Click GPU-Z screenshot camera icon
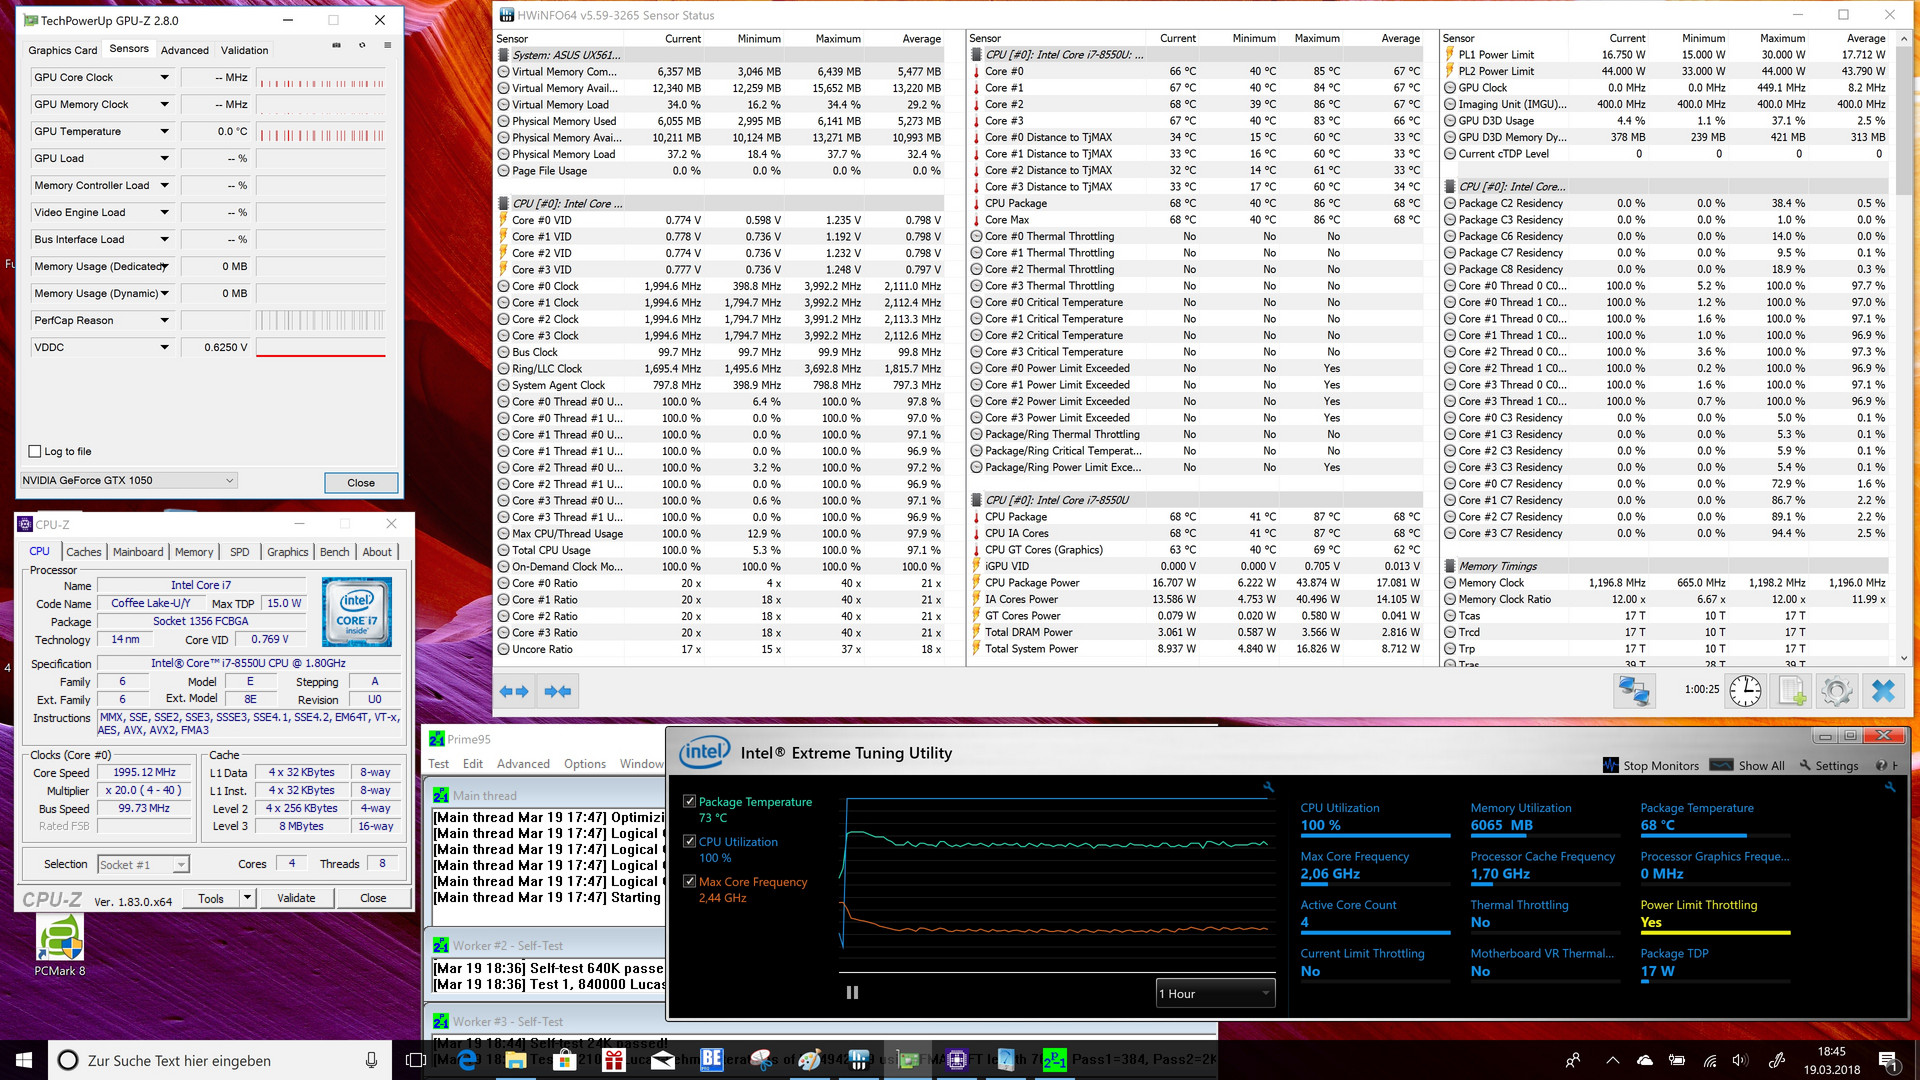Image resolution: width=1920 pixels, height=1080 pixels. (336, 46)
